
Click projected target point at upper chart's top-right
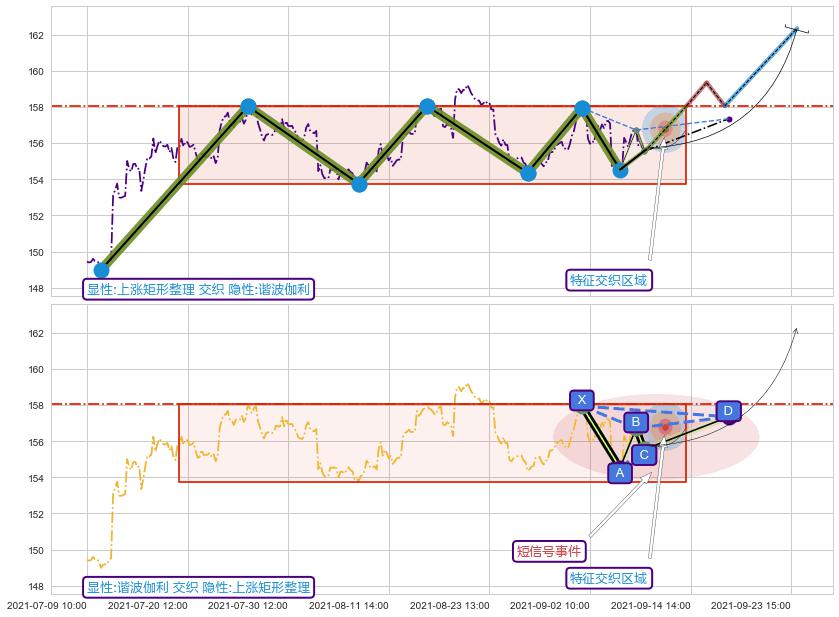coord(796,29)
